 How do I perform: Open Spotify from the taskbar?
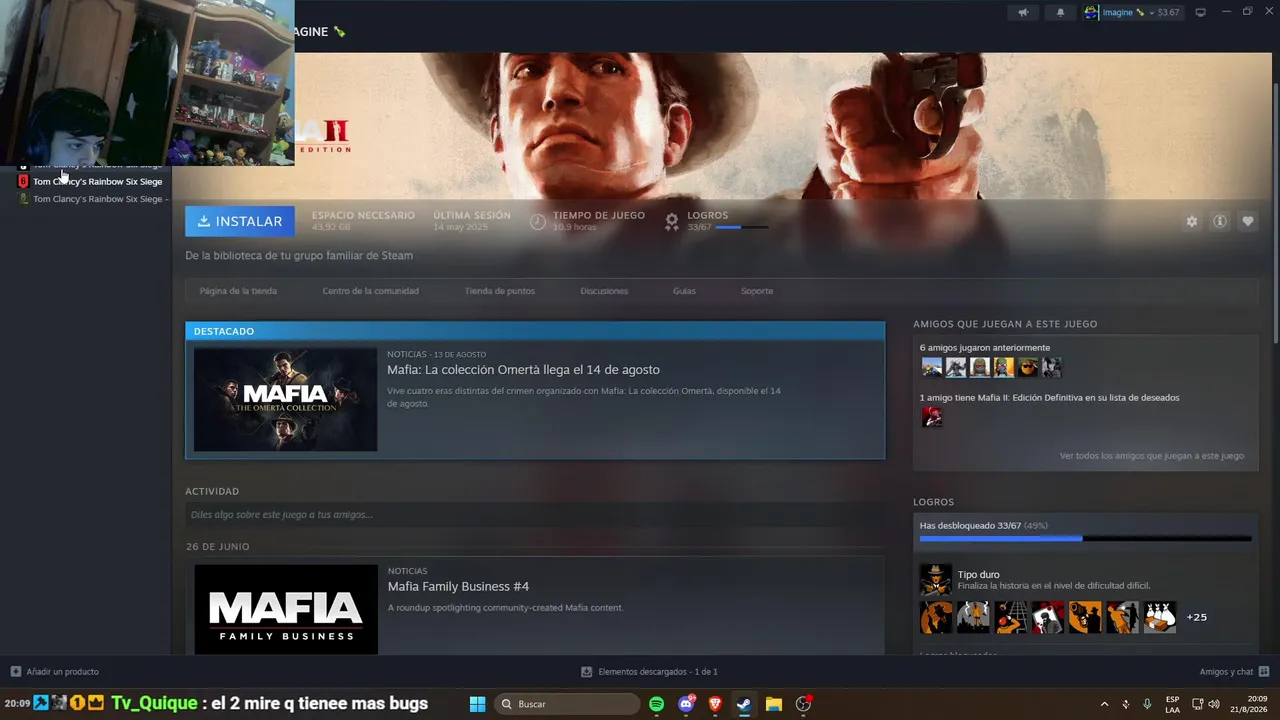click(656, 704)
